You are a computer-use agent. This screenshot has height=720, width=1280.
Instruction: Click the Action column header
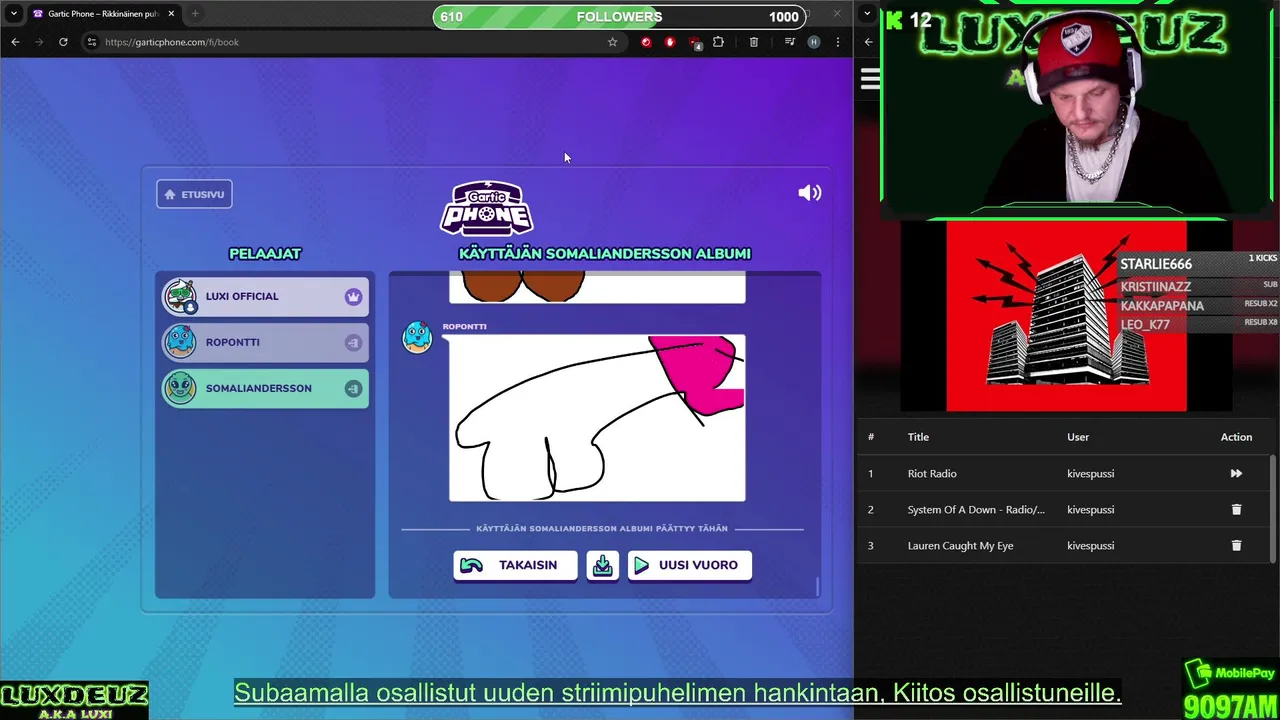[1236, 437]
